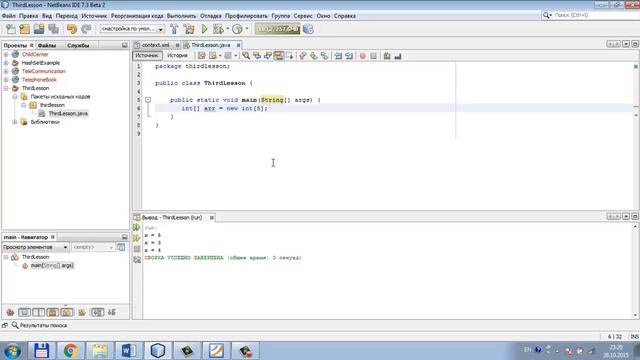The image size is (640, 360).
Task: Click the New Project toolbar icon
Action: coord(25,29)
